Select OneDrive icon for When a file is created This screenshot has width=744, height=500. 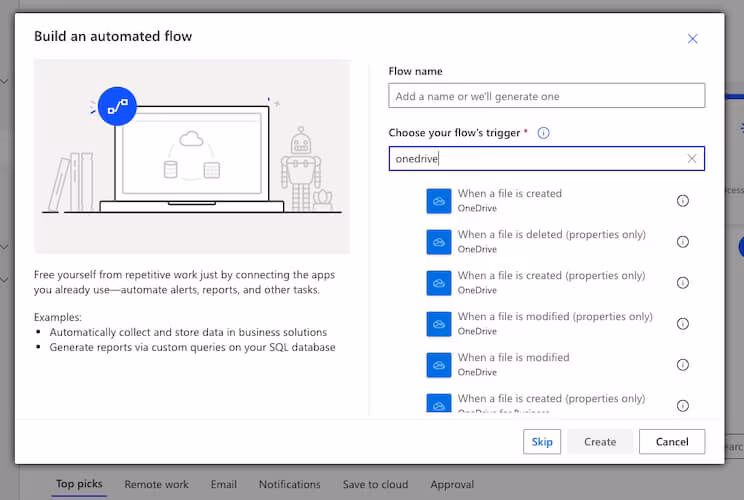438,201
